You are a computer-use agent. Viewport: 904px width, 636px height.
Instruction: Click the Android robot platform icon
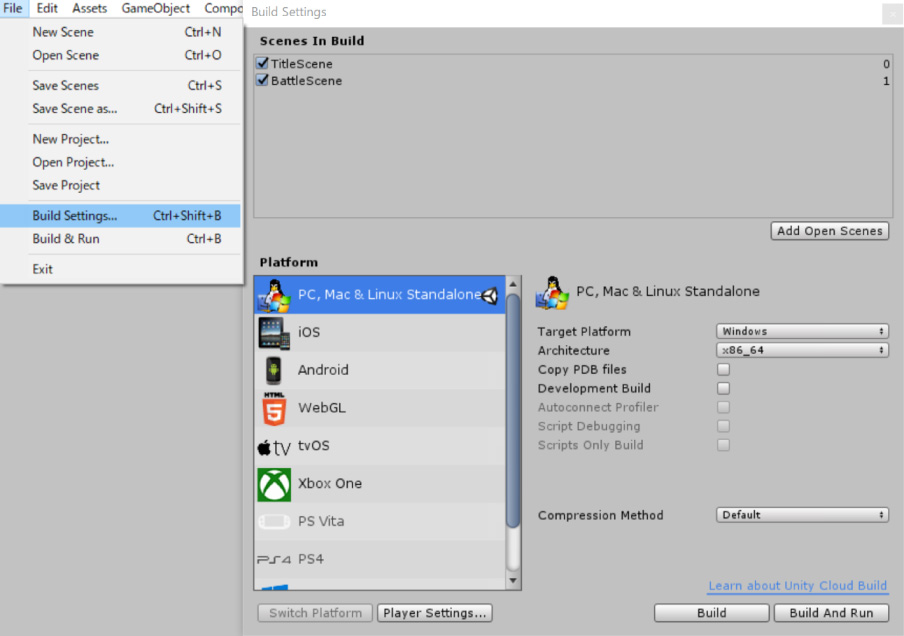(274, 370)
